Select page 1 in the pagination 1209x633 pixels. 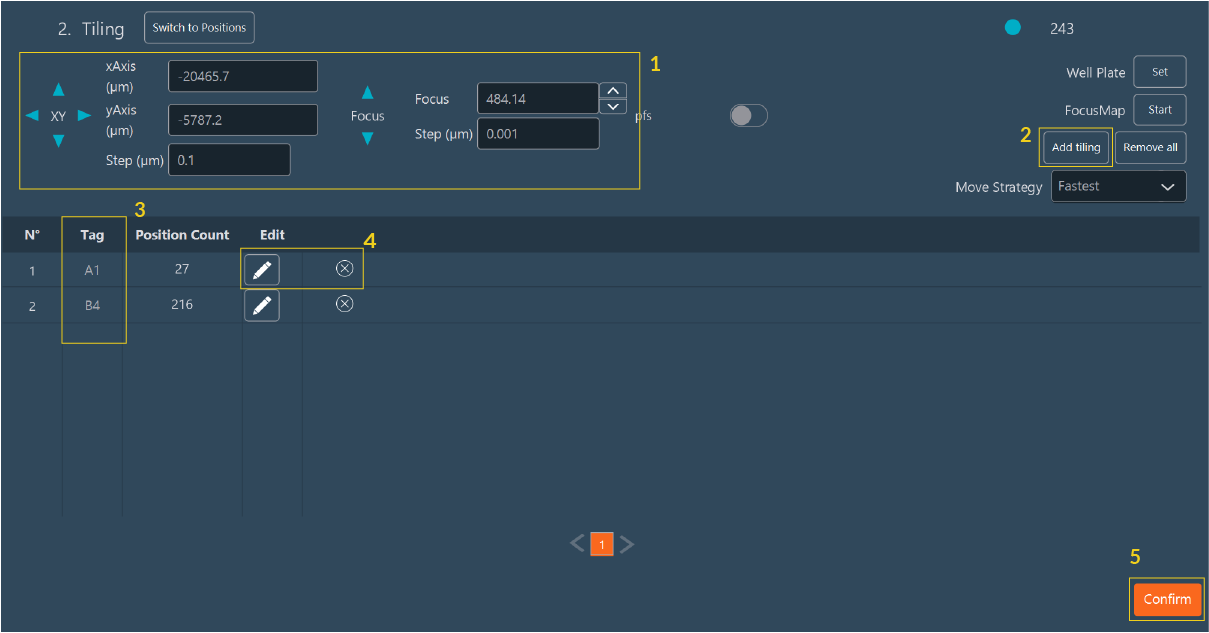pos(602,543)
